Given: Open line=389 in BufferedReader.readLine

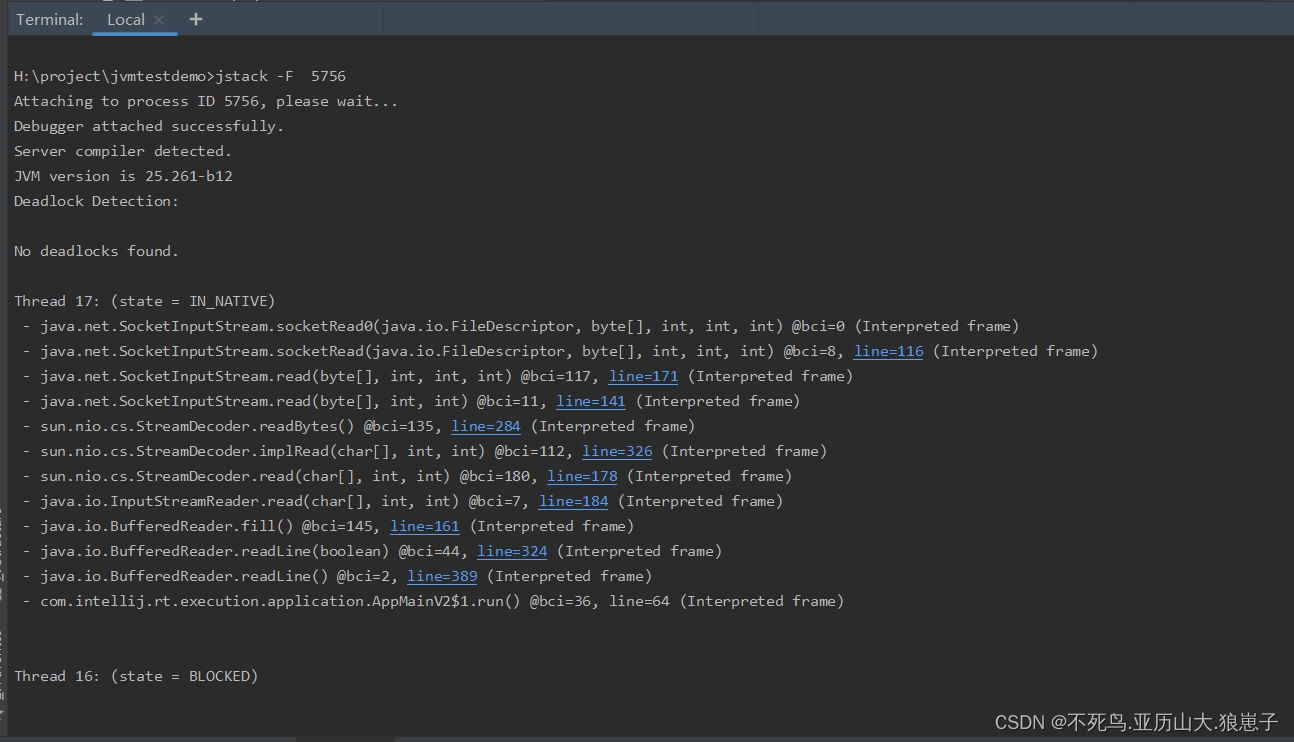Looking at the screenshot, I should [x=442, y=575].
